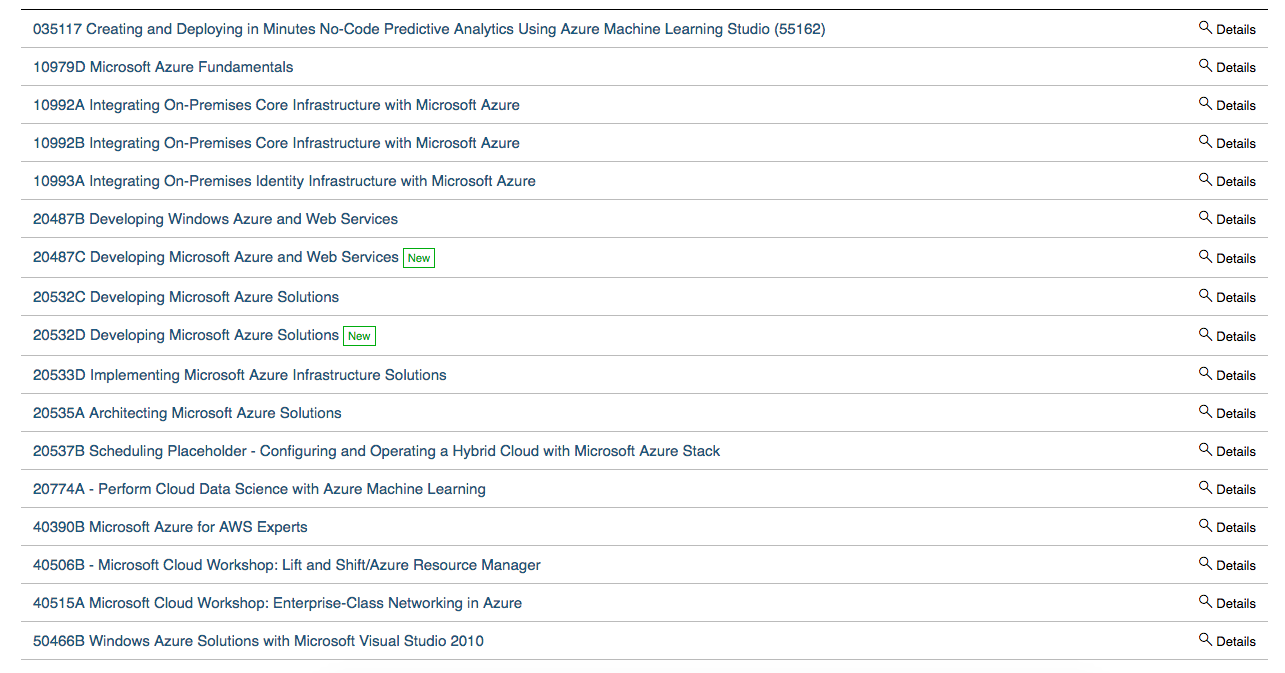View Details text for course 40515A

pos(1236,604)
